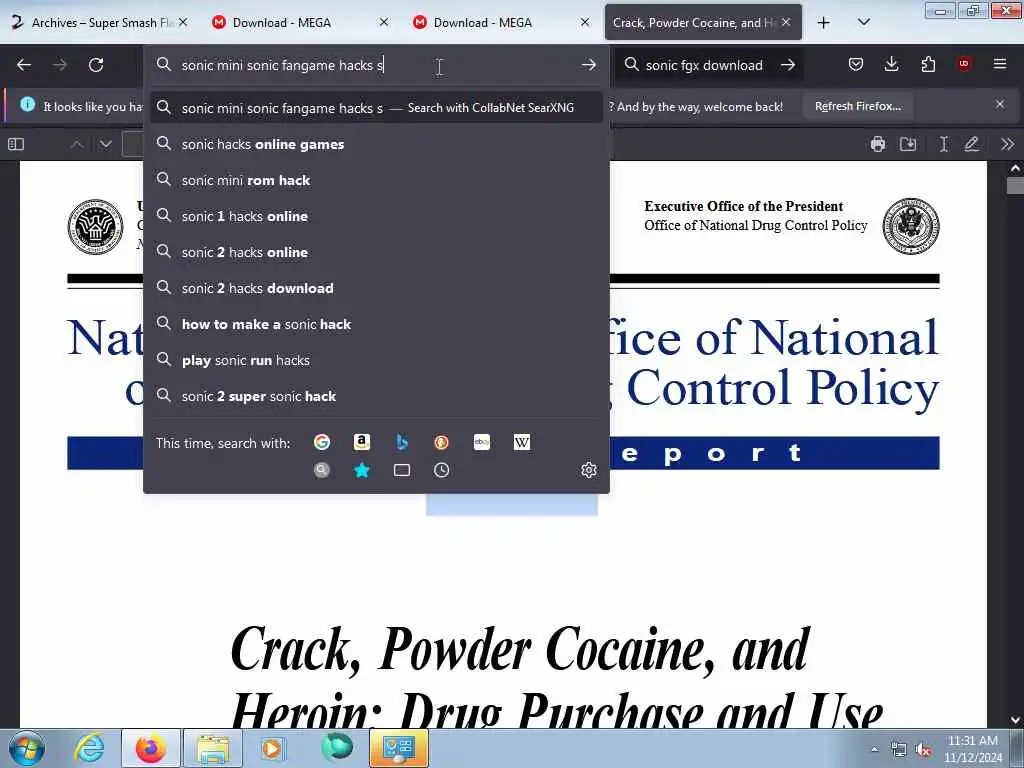Open Windows Explorer from the taskbar
The image size is (1024, 768).
tap(213, 749)
